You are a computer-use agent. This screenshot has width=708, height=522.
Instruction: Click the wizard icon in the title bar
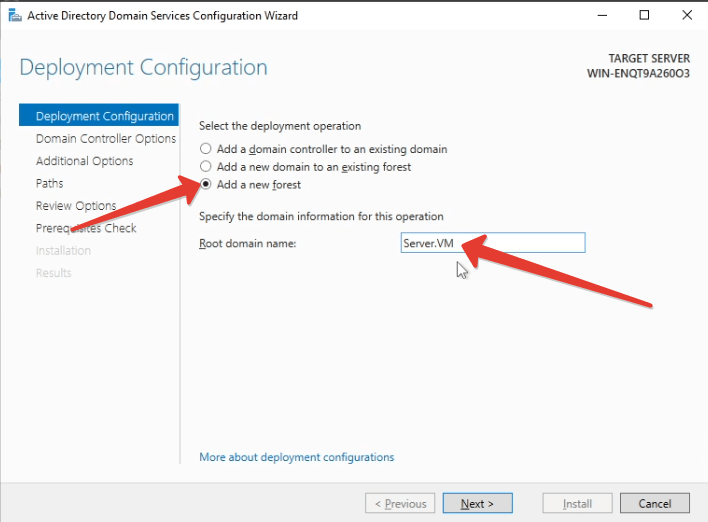[15, 16]
